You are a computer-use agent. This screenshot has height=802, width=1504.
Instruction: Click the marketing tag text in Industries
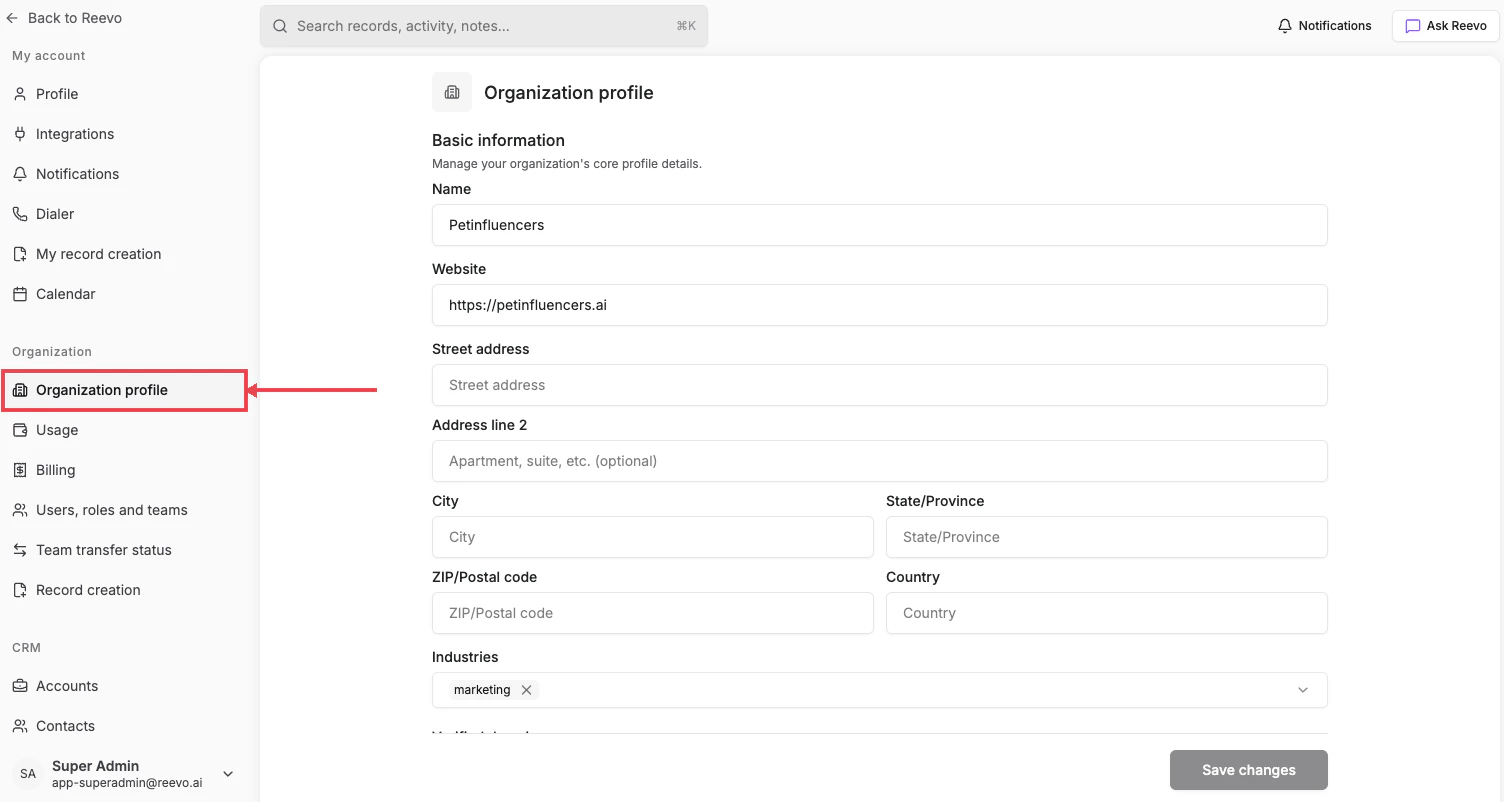(x=482, y=690)
